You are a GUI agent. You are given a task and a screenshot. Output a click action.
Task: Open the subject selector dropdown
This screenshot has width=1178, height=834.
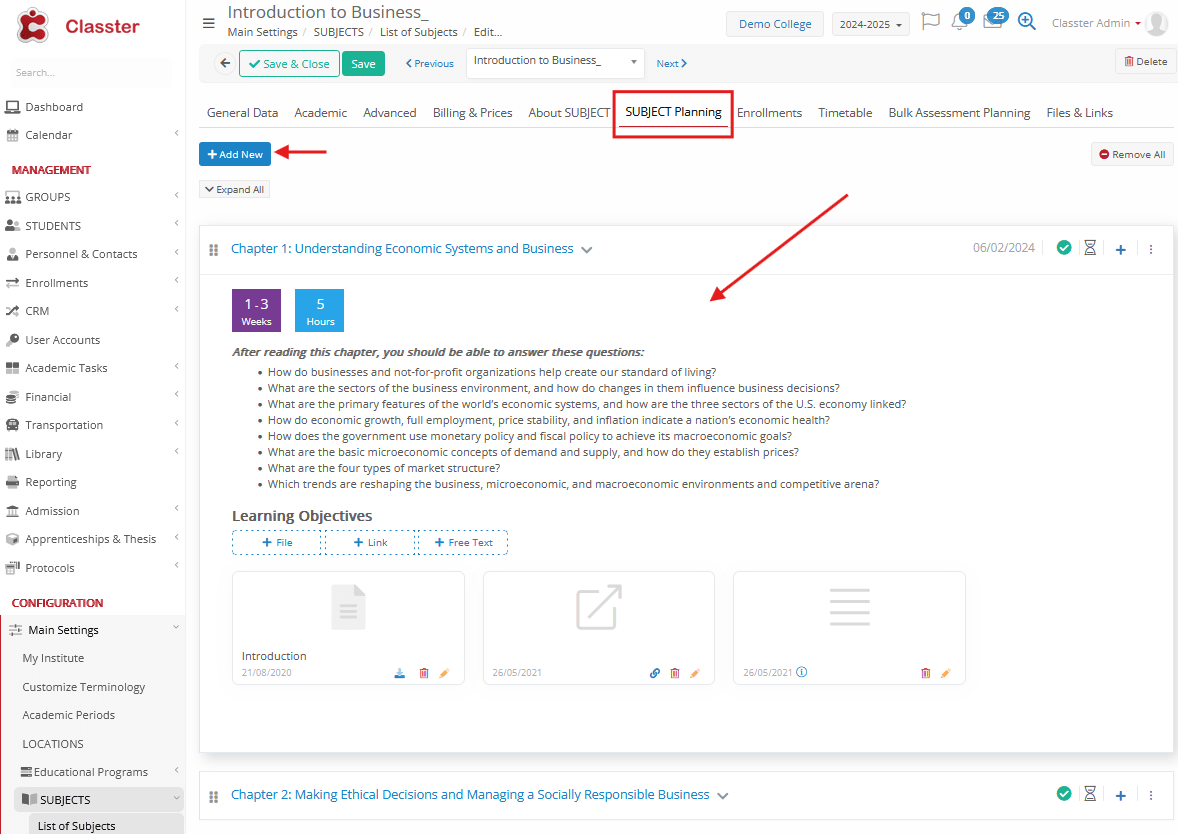tap(555, 62)
